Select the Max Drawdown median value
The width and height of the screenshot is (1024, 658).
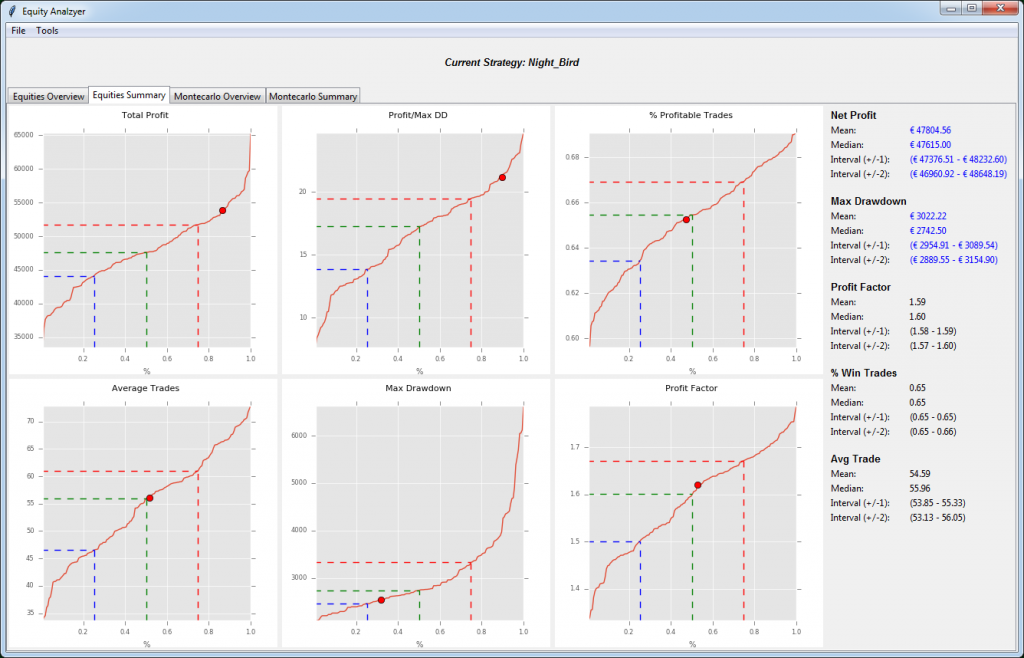pyautogui.click(x=929, y=230)
